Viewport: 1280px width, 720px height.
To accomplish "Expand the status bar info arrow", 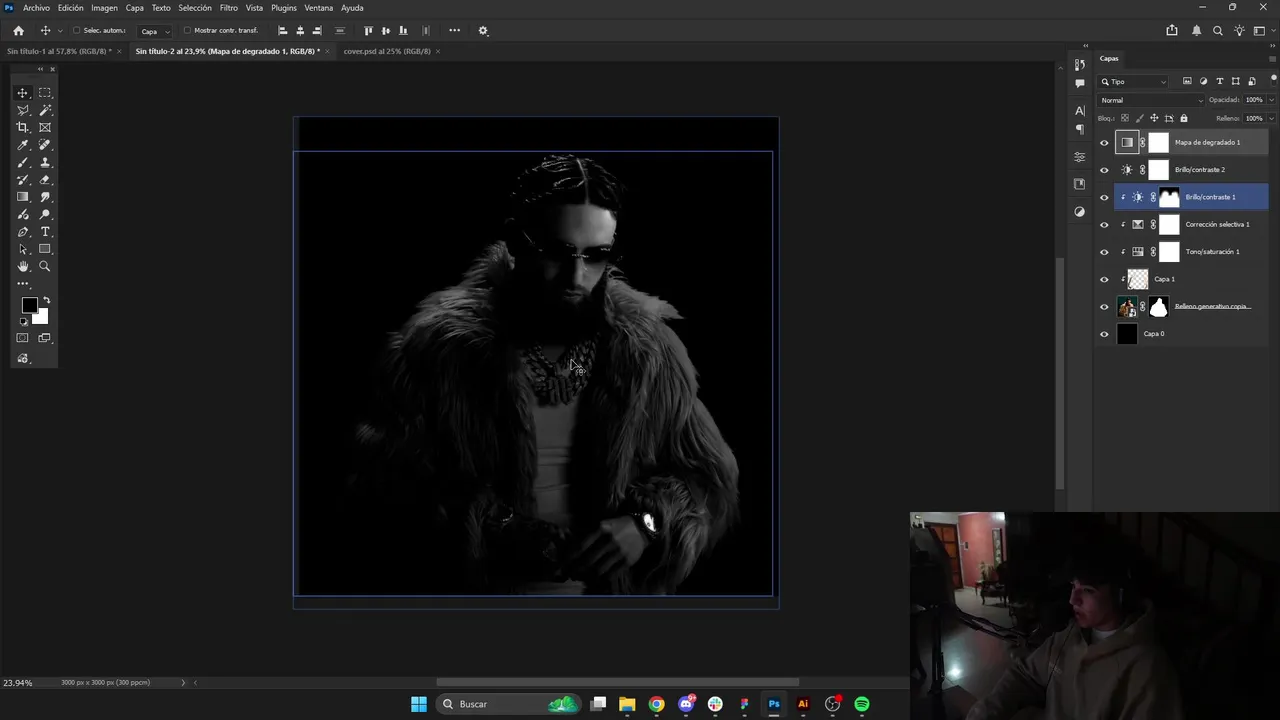I will pyautogui.click(x=183, y=683).
